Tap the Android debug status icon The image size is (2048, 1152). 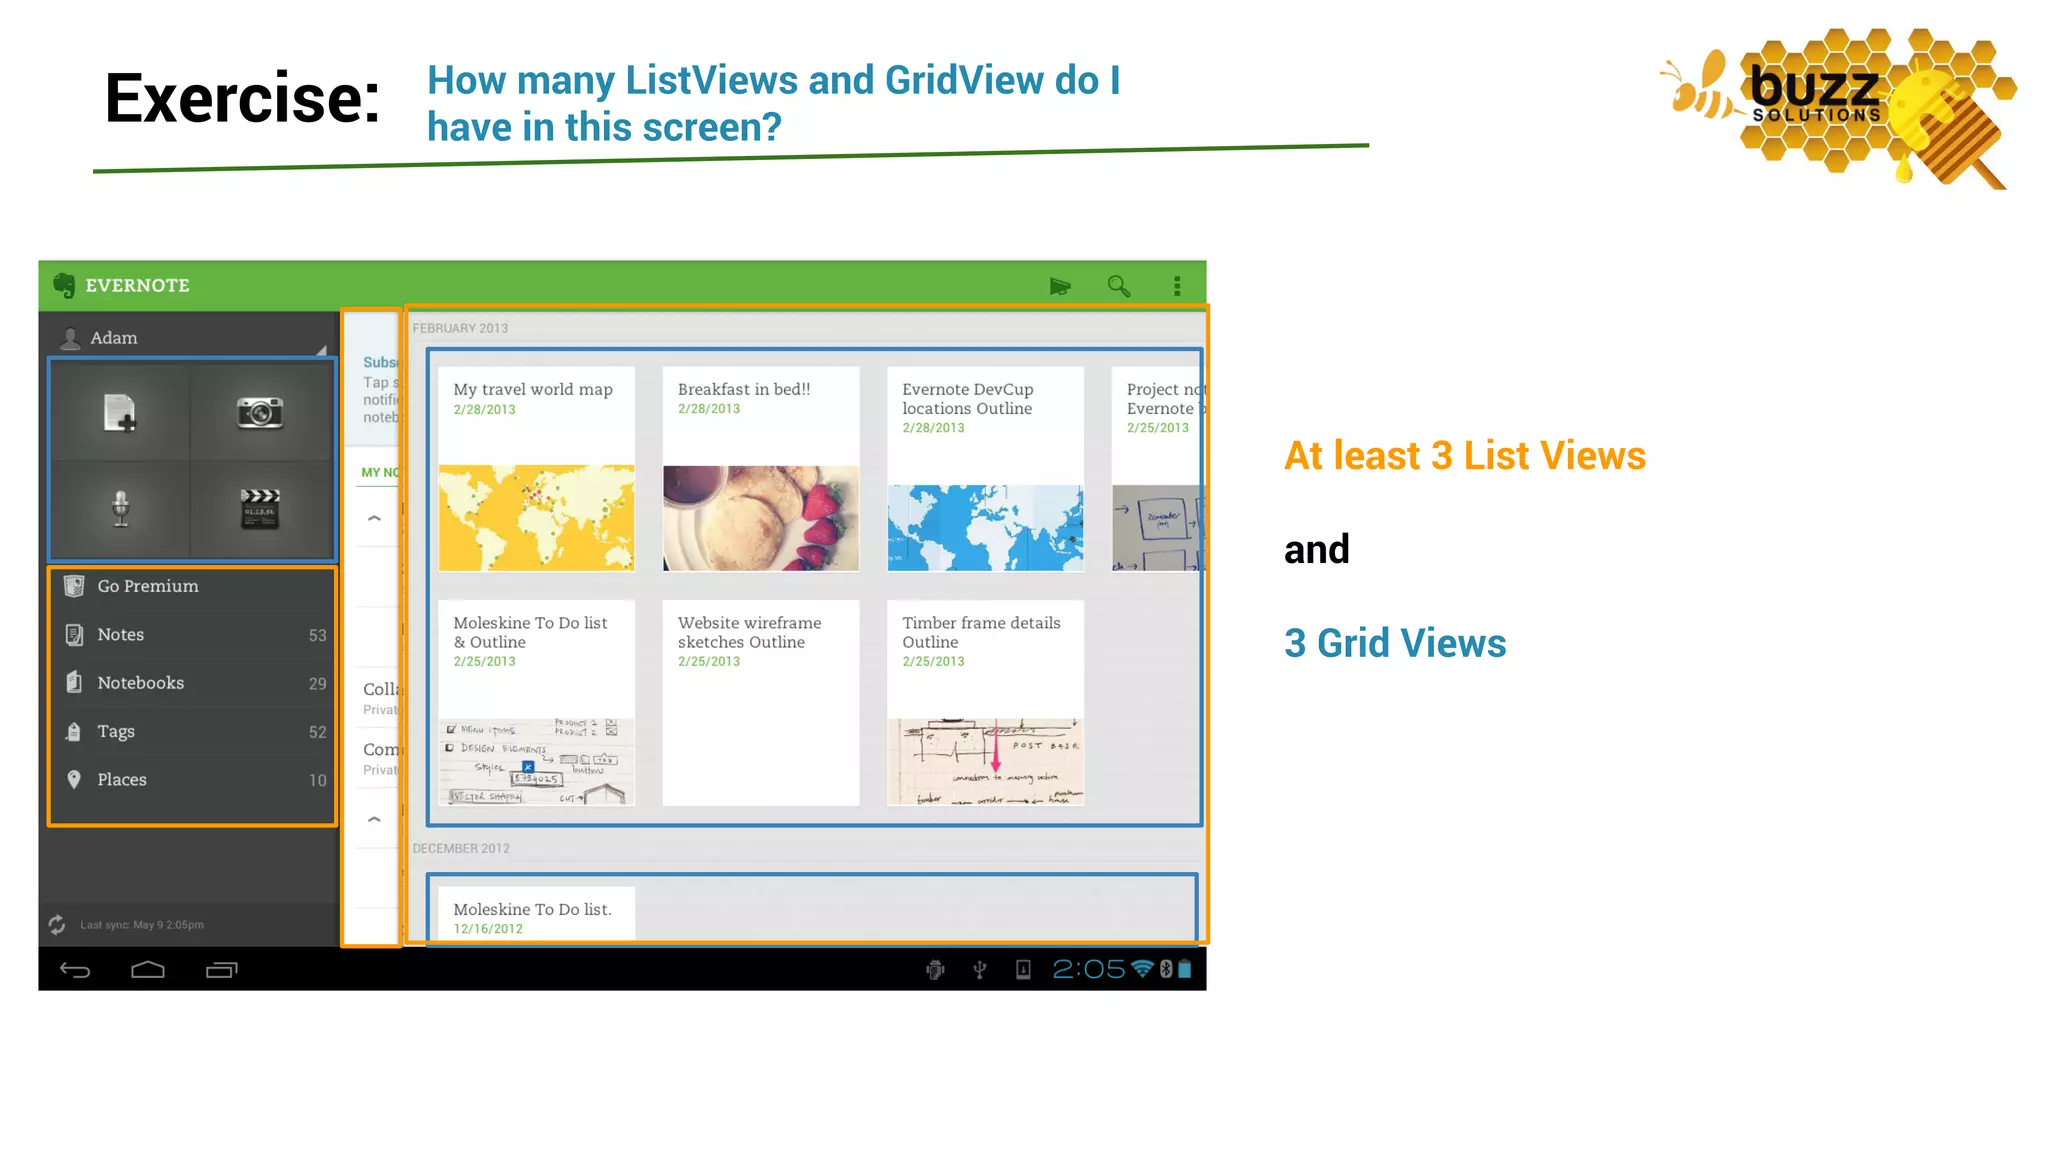(x=935, y=969)
